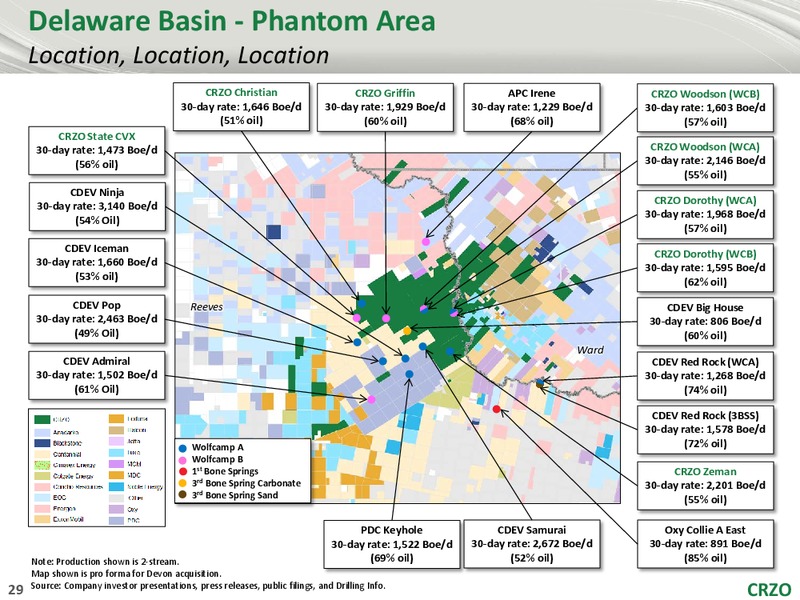Click the CDEV Red Rock (3BSS) callout box
This screenshot has width=800, height=600.
point(705,430)
